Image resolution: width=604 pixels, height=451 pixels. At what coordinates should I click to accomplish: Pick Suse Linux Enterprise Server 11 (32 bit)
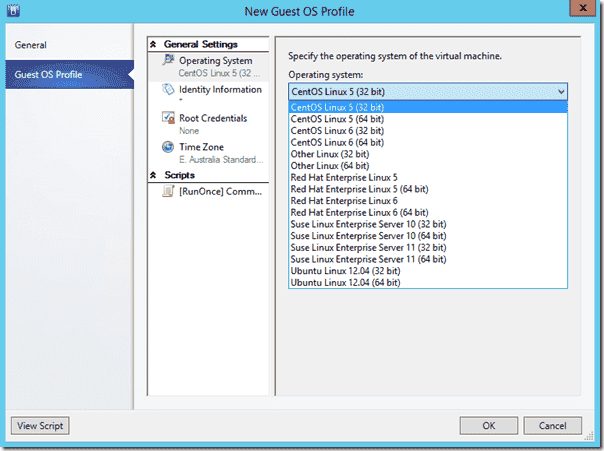coord(428,247)
